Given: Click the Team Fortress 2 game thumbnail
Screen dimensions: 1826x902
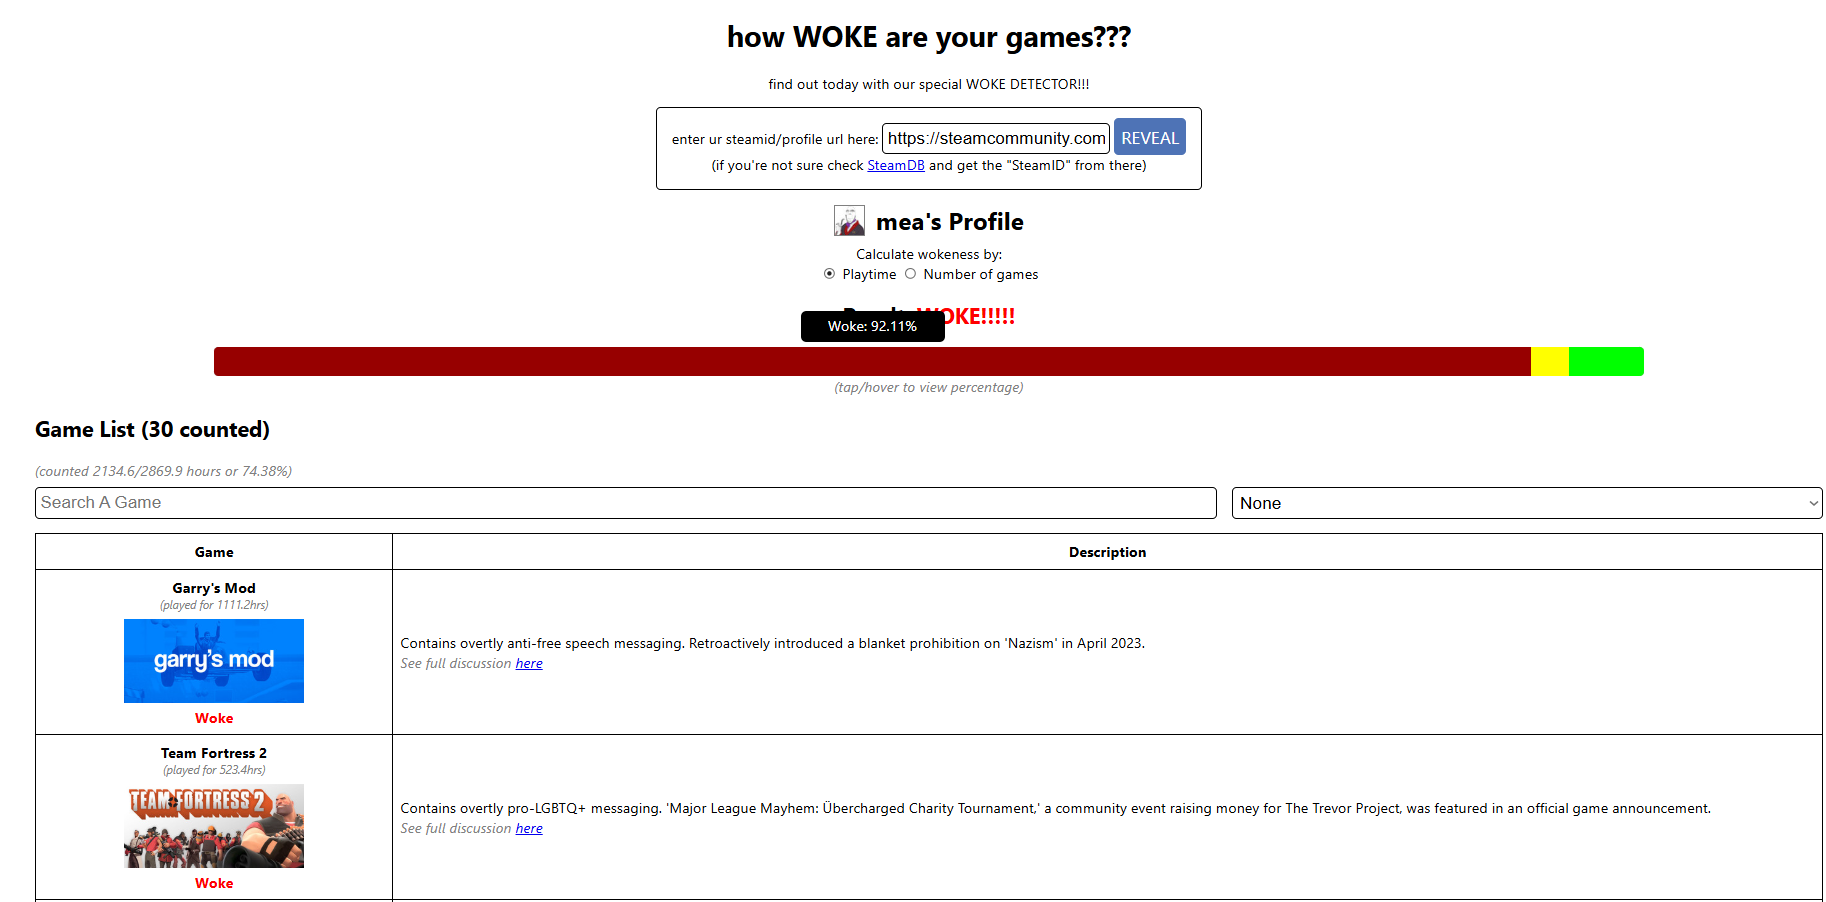Looking at the screenshot, I should coord(214,826).
